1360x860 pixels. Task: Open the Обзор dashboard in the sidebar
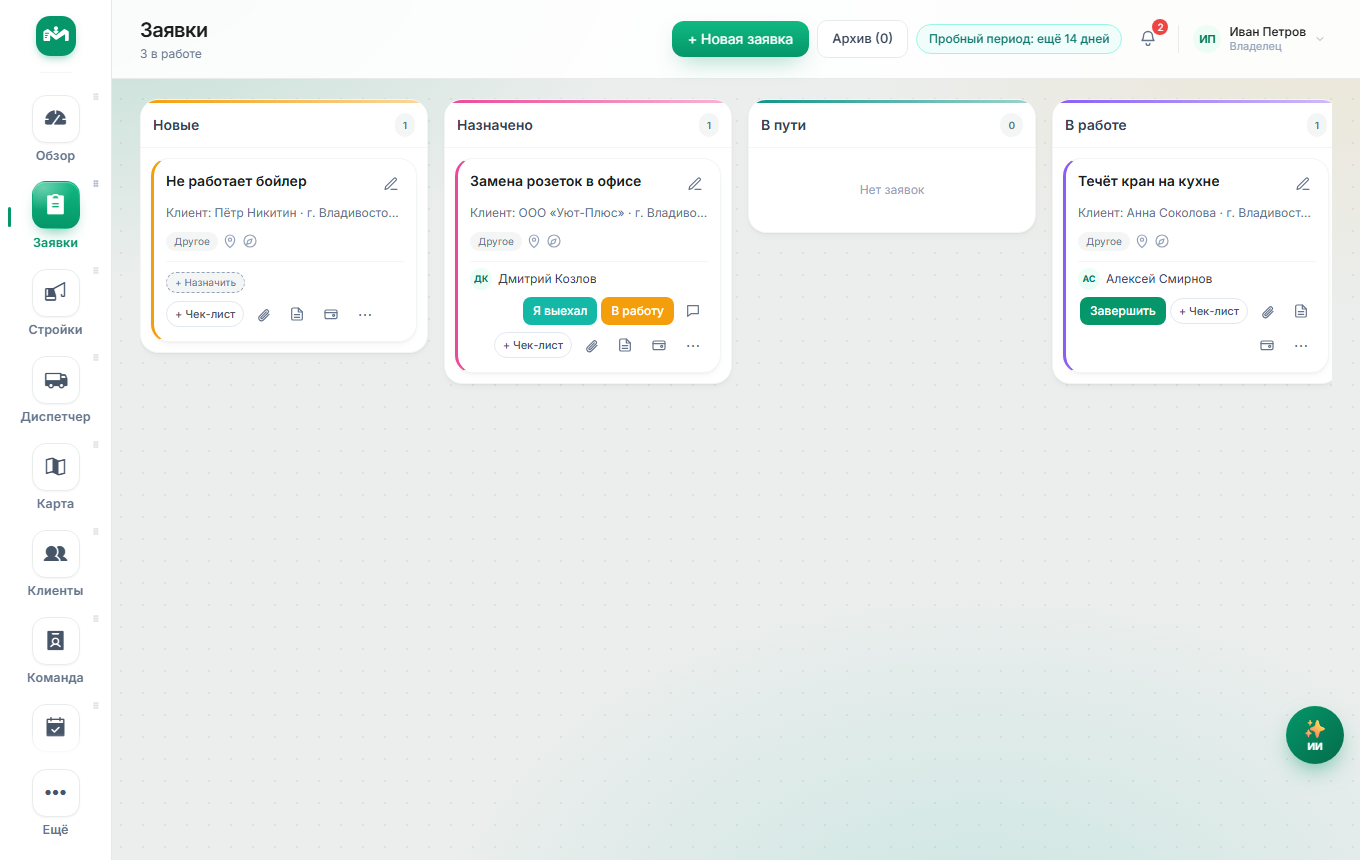click(56, 129)
